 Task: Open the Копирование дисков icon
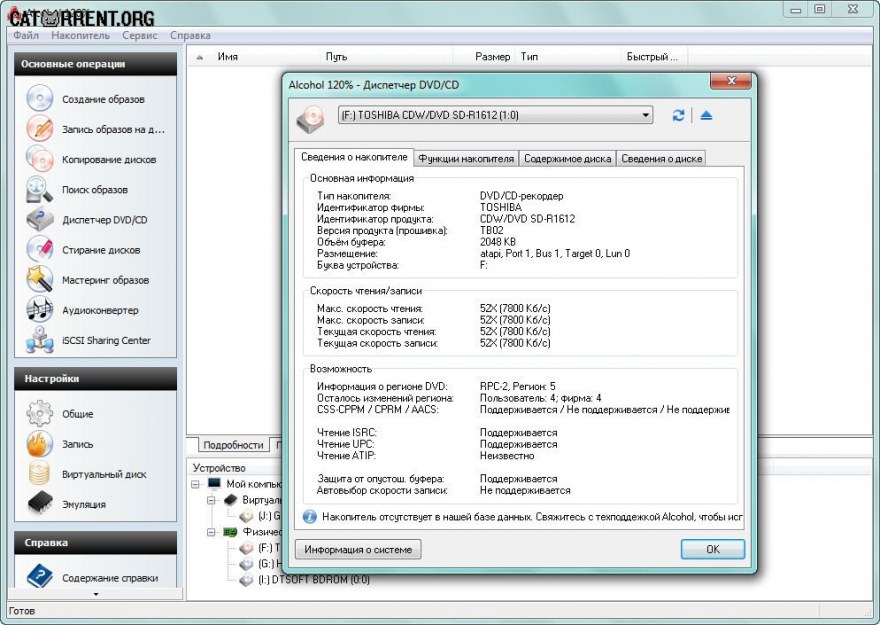(39, 159)
